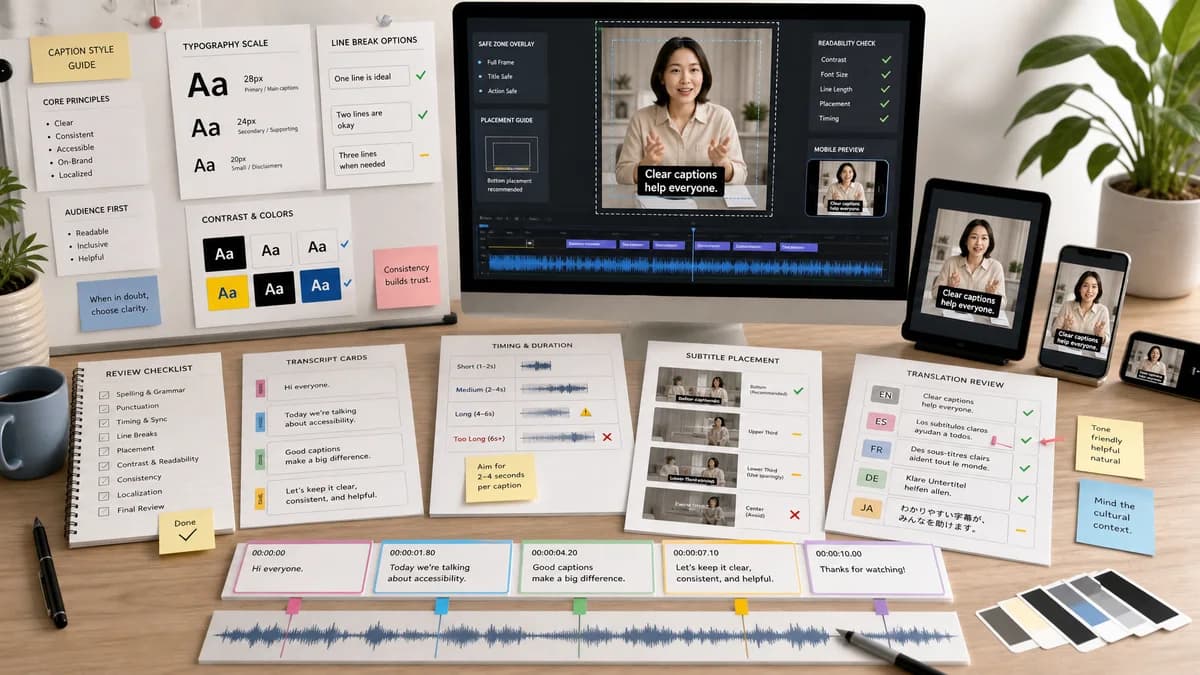Viewport: 1200px width, 675px height.
Task: Tick the Contrast & Readability checkbox
Action: pyautogui.click(x=105, y=465)
